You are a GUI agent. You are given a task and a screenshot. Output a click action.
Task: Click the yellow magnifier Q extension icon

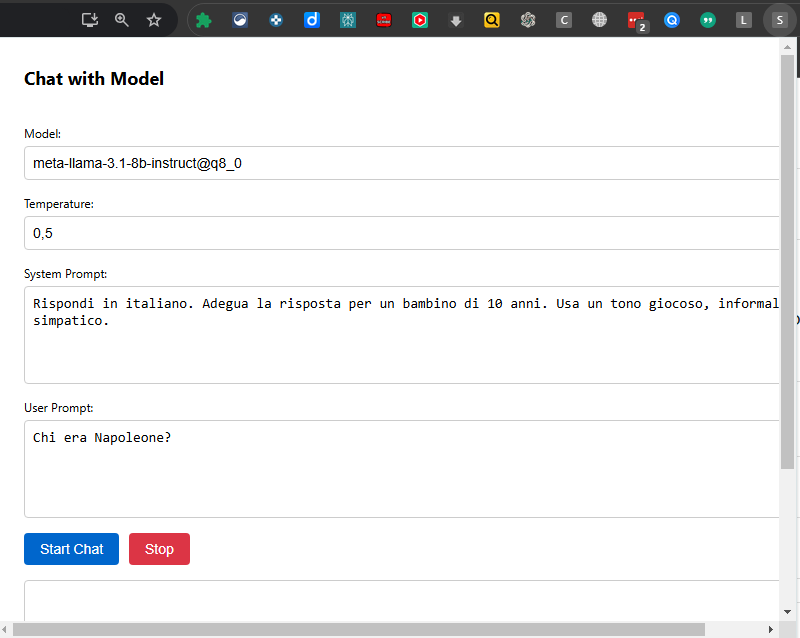[492, 19]
